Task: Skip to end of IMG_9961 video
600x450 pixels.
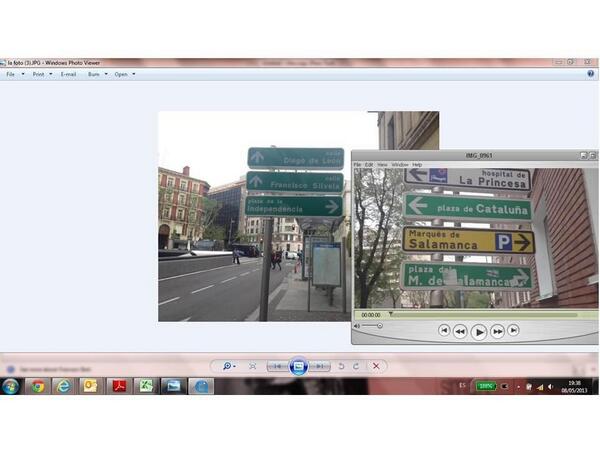Action: pyautogui.click(x=514, y=330)
